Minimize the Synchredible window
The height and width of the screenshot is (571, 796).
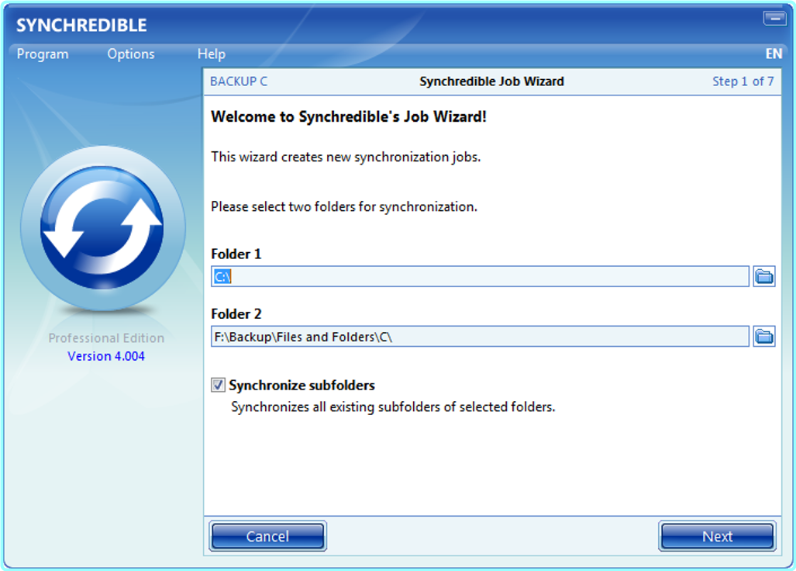point(775,19)
